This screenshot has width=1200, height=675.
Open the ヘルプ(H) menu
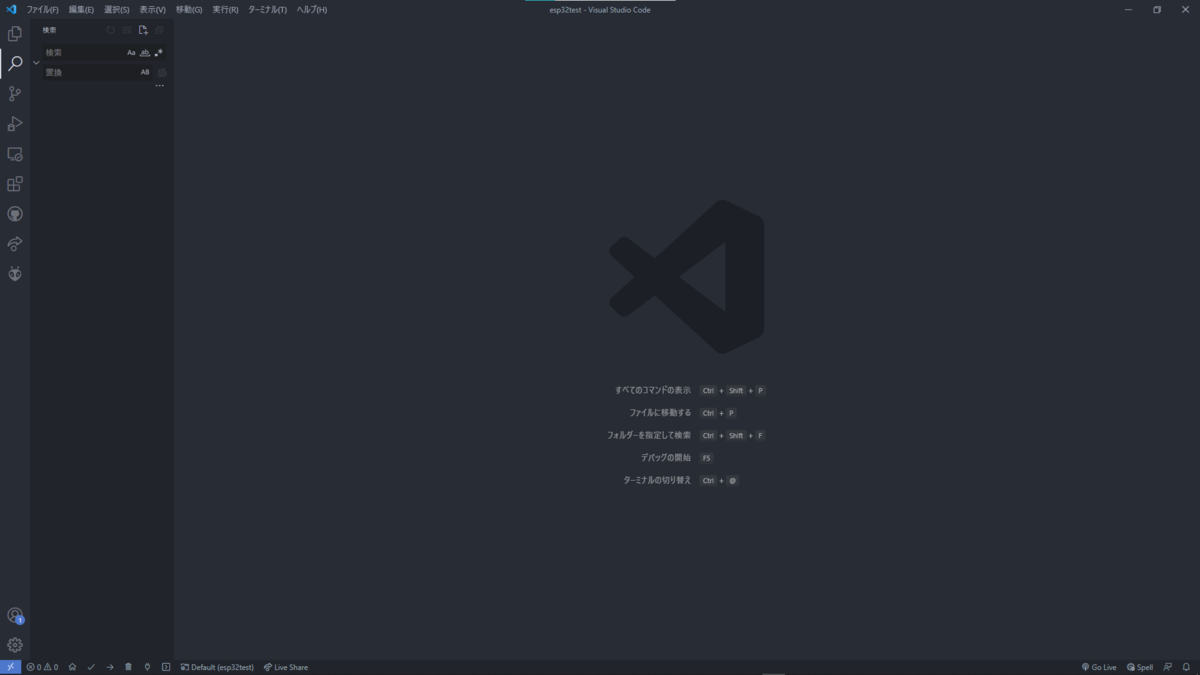pos(312,9)
